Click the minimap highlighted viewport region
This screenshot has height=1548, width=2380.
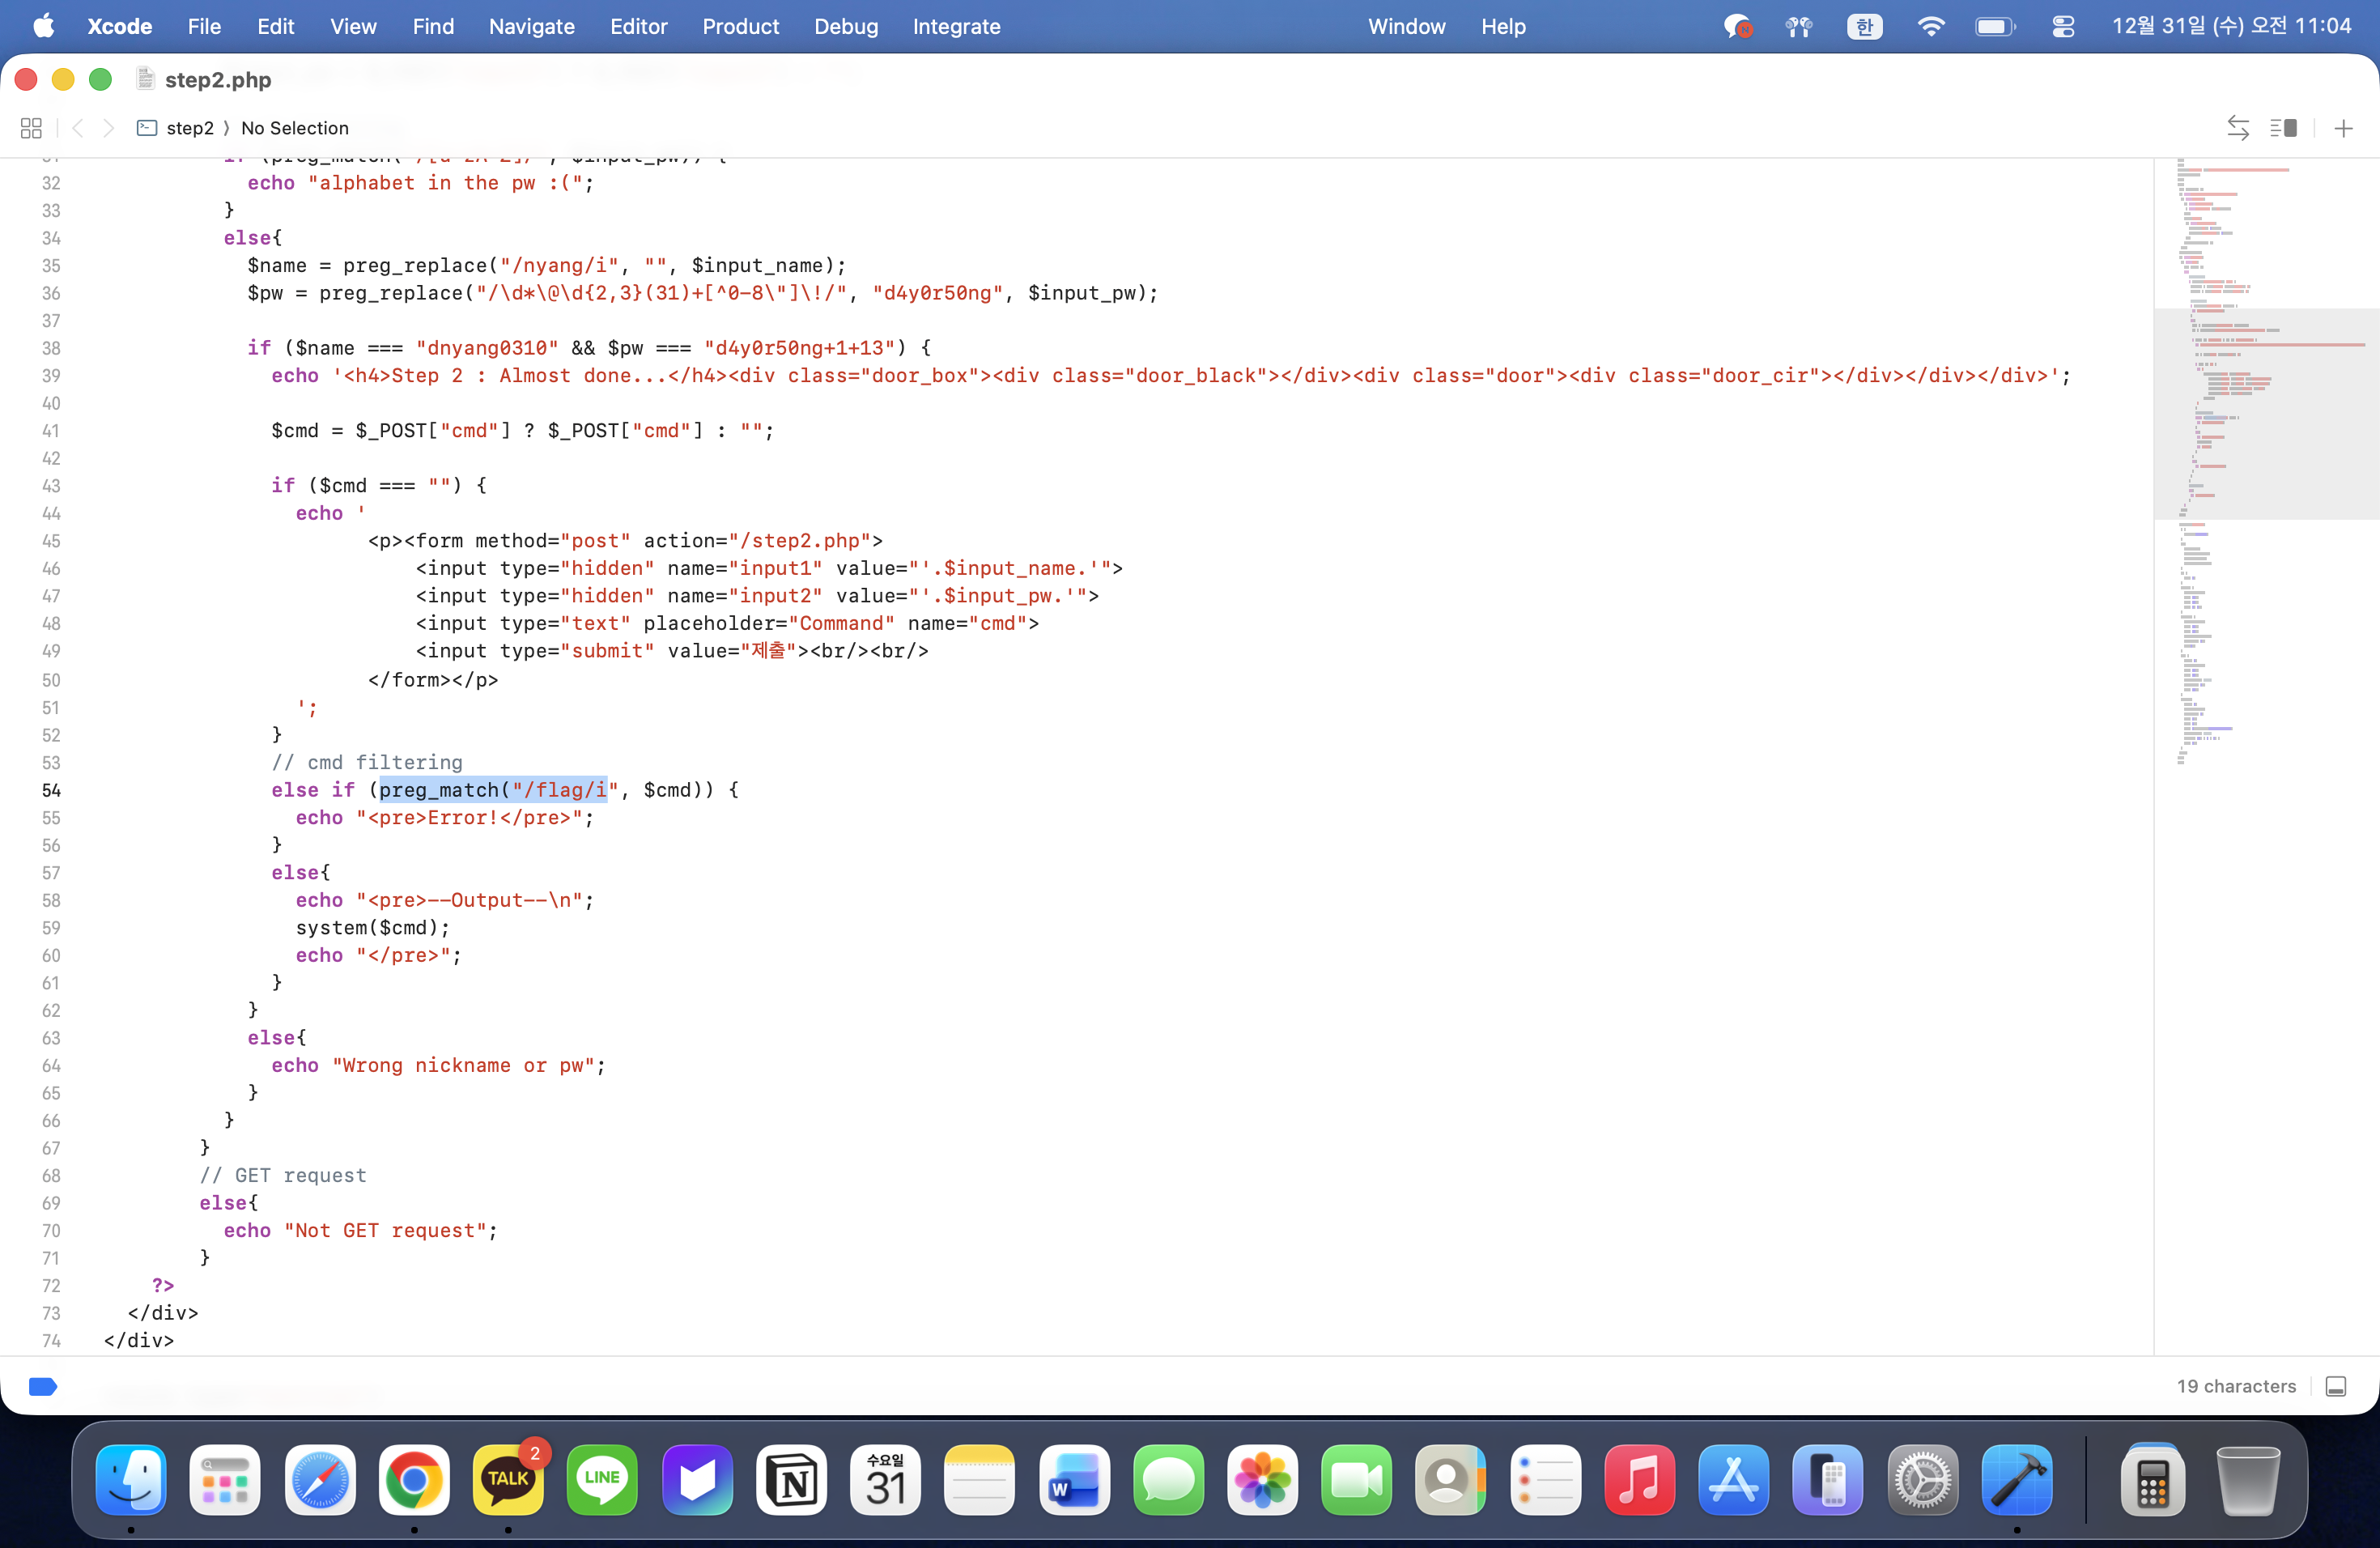tap(2266, 413)
